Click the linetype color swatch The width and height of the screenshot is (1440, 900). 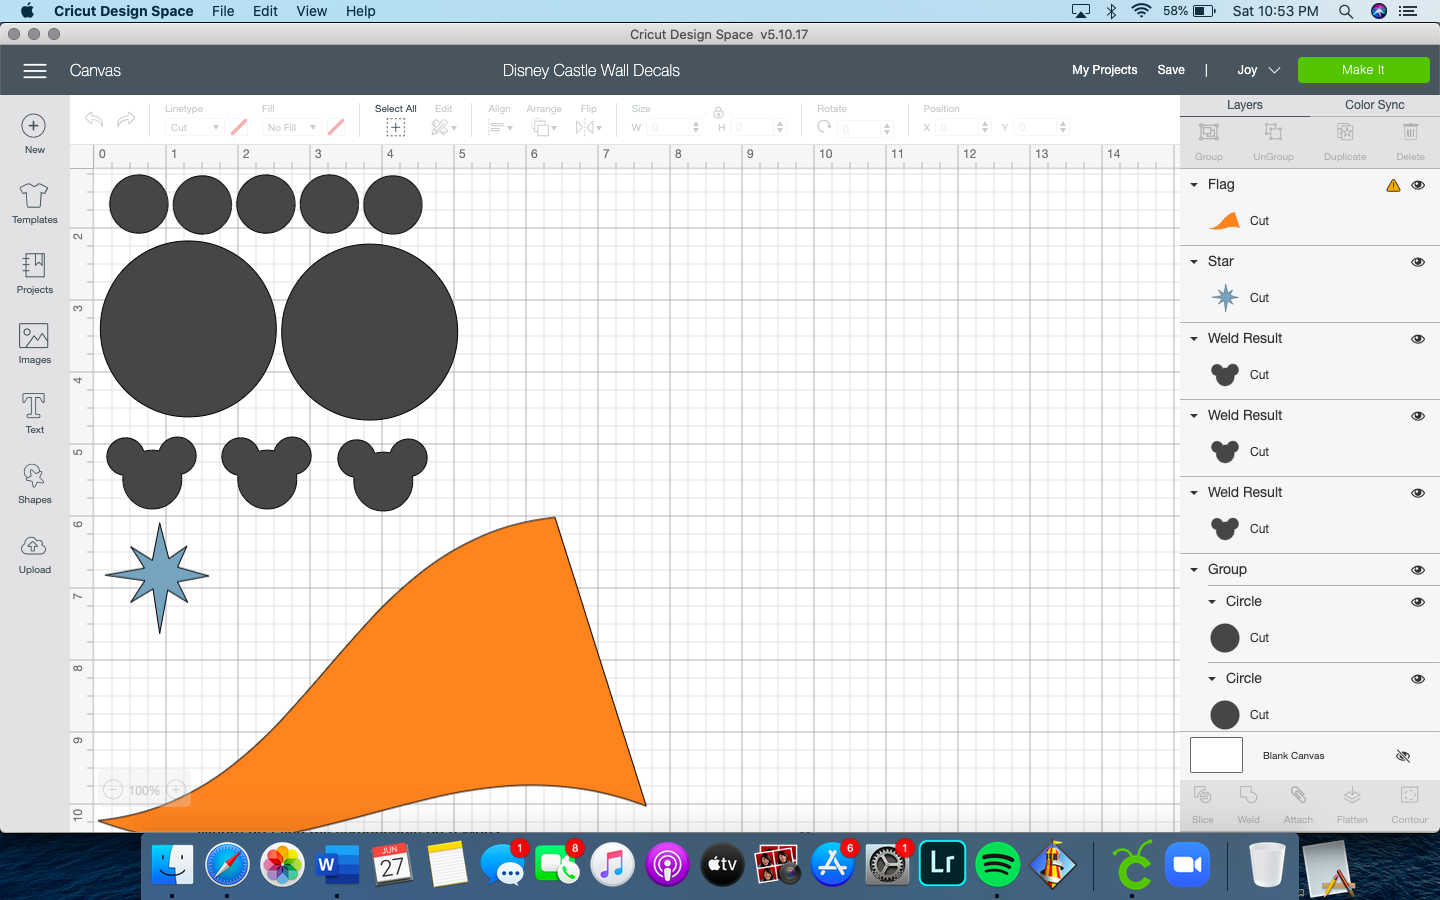tap(239, 127)
